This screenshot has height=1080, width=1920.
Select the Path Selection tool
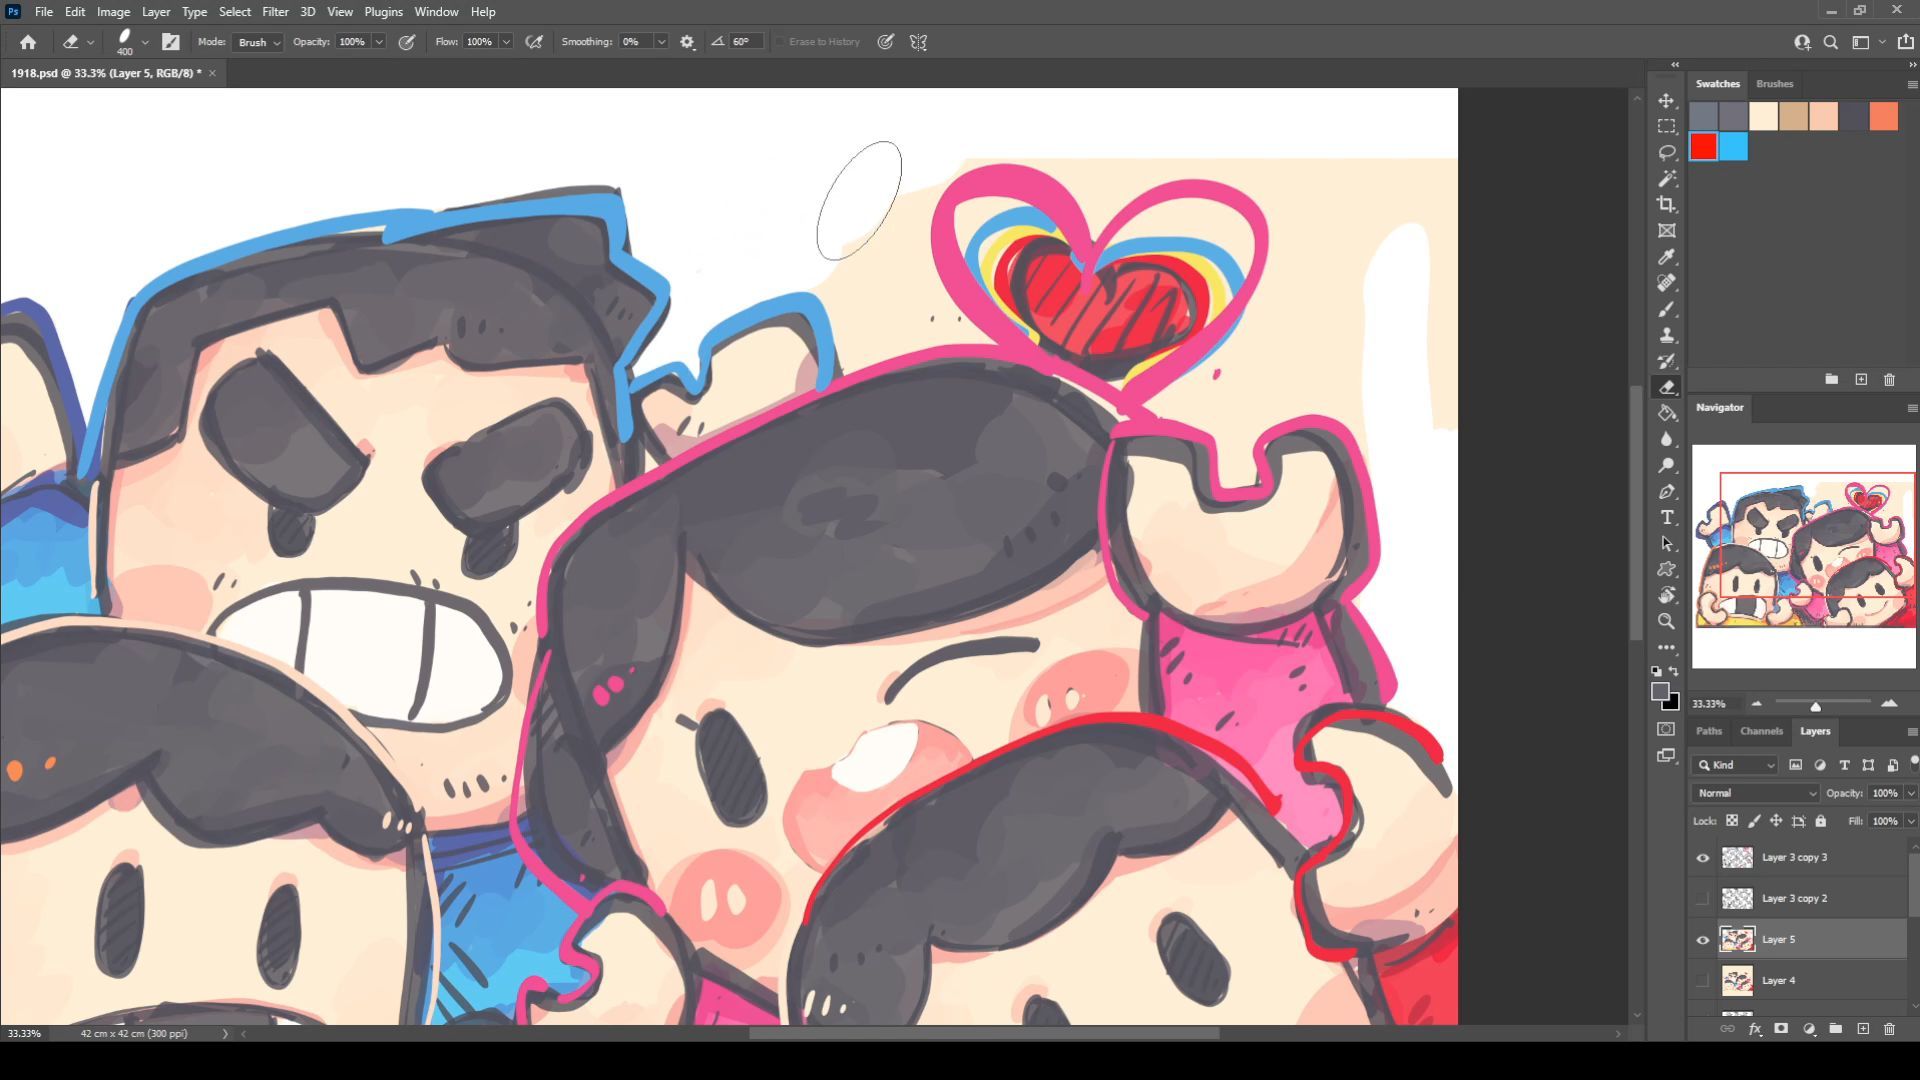click(1667, 543)
